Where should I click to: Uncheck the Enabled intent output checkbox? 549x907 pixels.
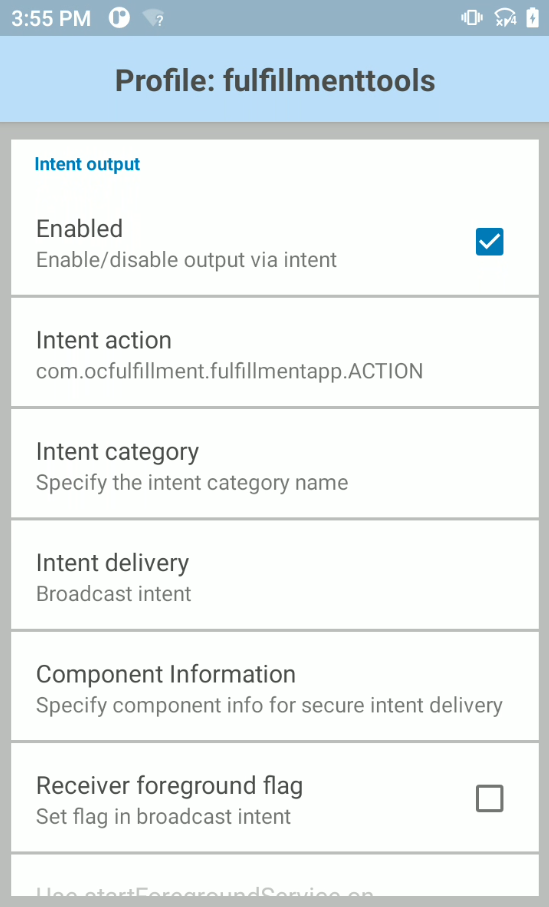point(489,242)
